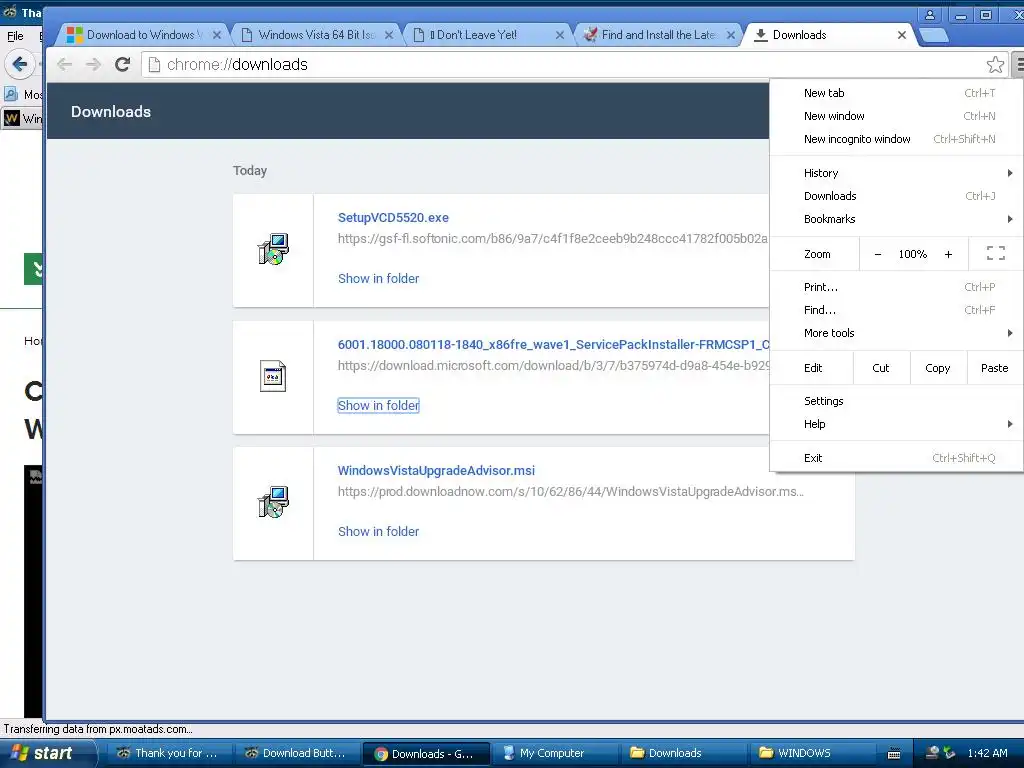Open Settings from the Chrome menu
The width and height of the screenshot is (1024, 768).
point(896,401)
